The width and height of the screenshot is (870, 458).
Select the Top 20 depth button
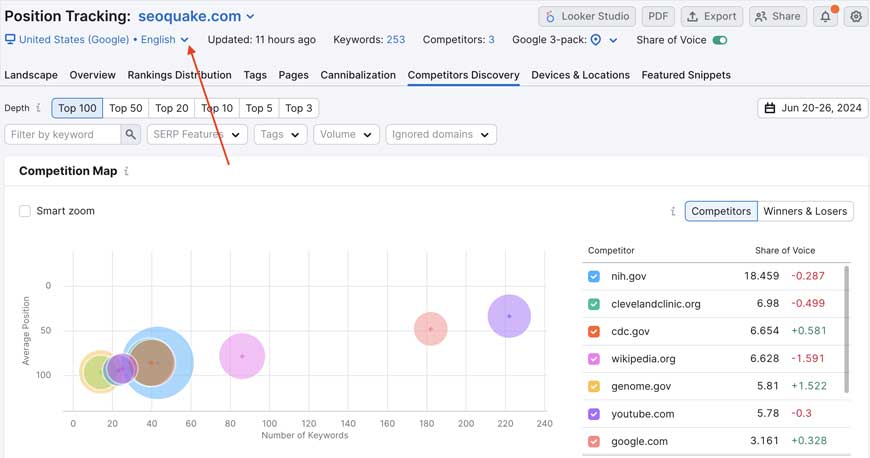(172, 108)
